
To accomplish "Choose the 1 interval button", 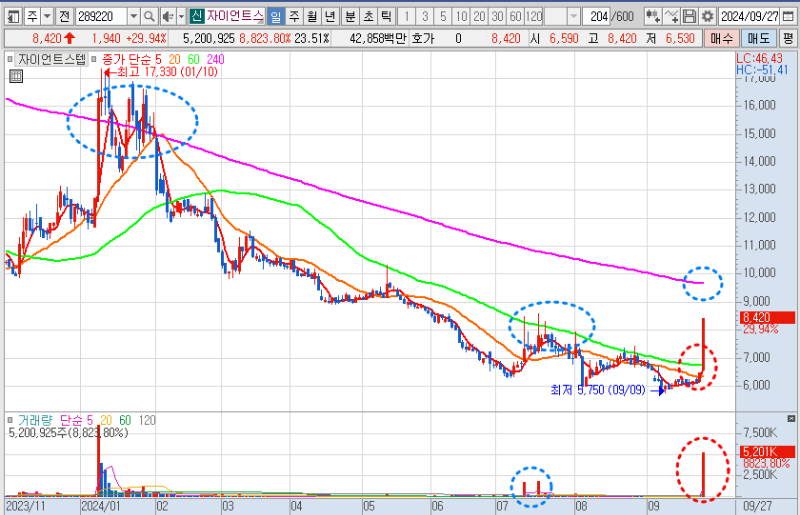I will (407, 17).
